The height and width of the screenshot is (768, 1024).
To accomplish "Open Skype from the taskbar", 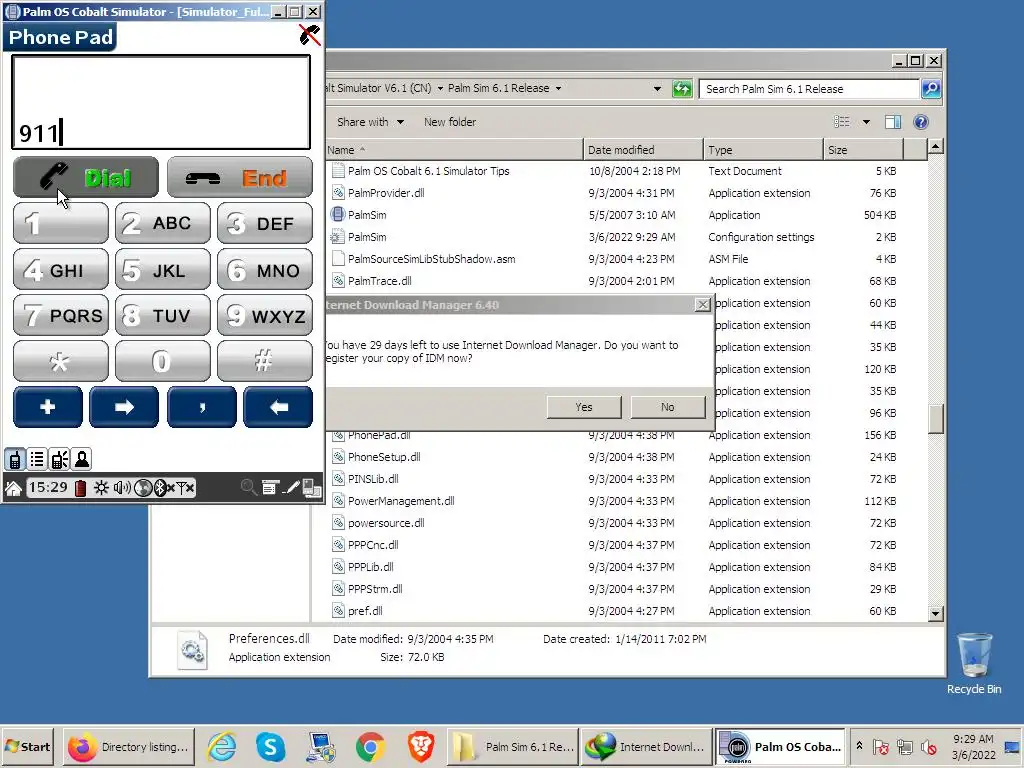I will coord(270,746).
